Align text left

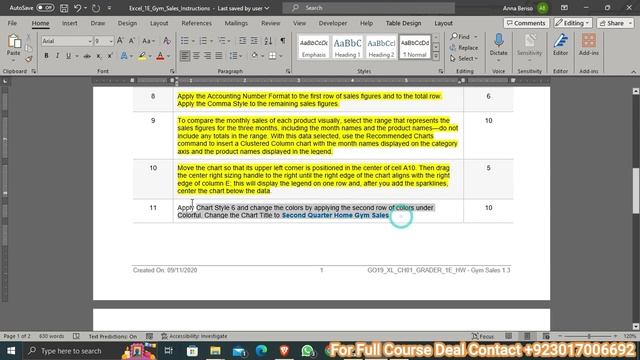pos(185,56)
